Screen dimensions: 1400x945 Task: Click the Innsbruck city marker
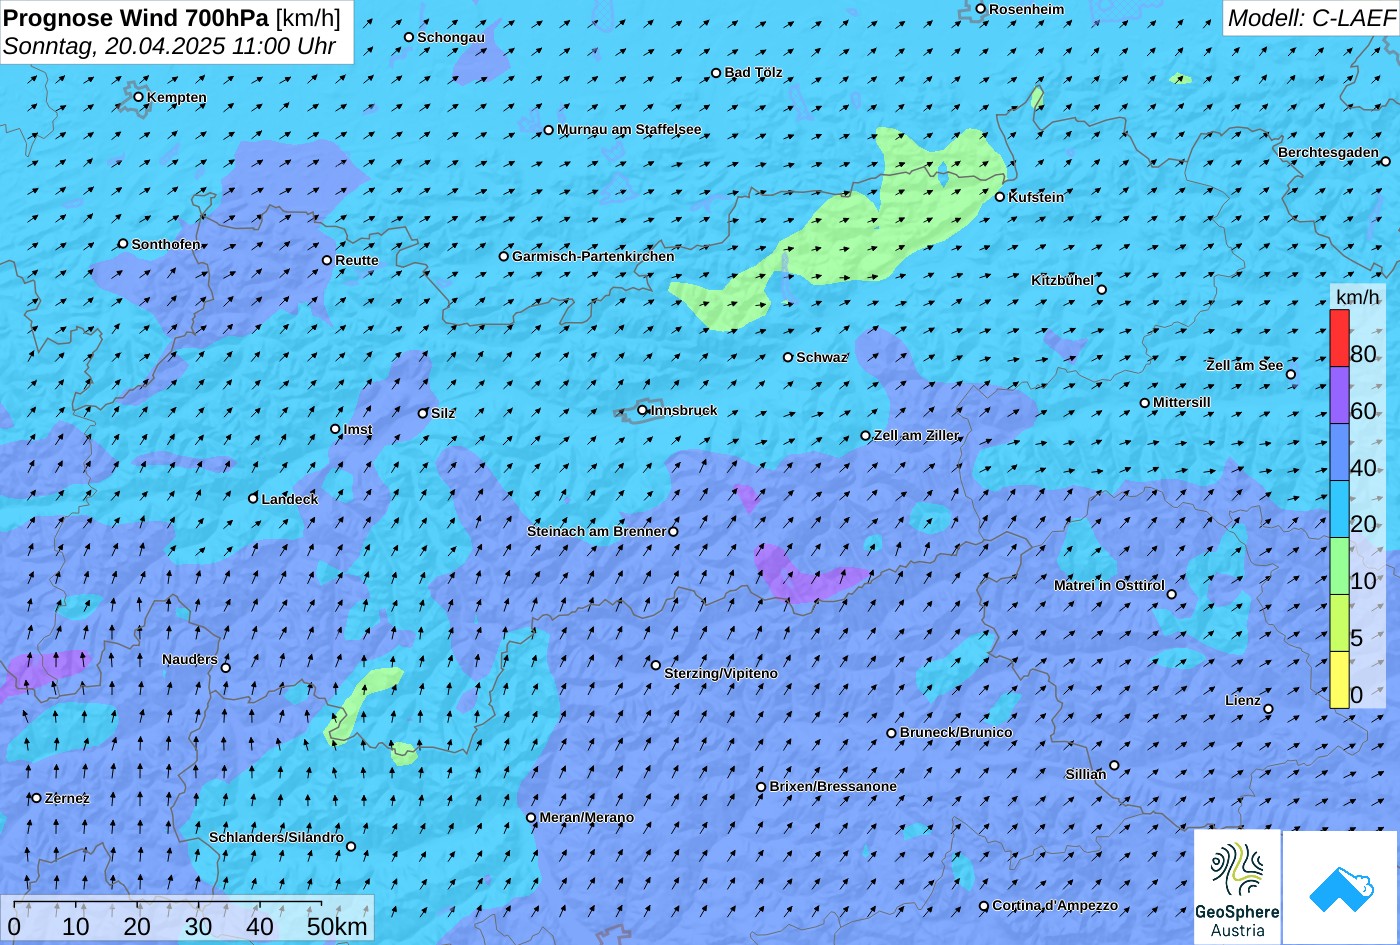click(642, 410)
